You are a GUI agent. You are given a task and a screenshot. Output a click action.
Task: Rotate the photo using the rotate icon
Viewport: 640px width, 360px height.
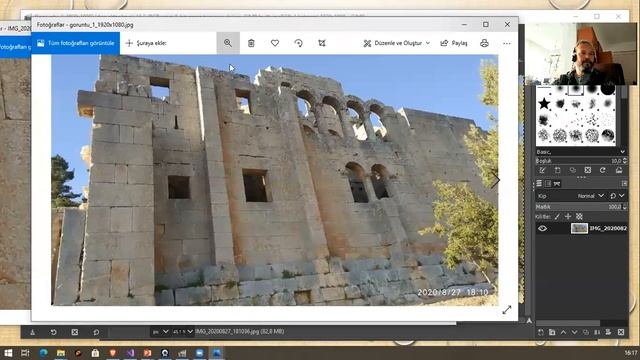tap(298, 43)
